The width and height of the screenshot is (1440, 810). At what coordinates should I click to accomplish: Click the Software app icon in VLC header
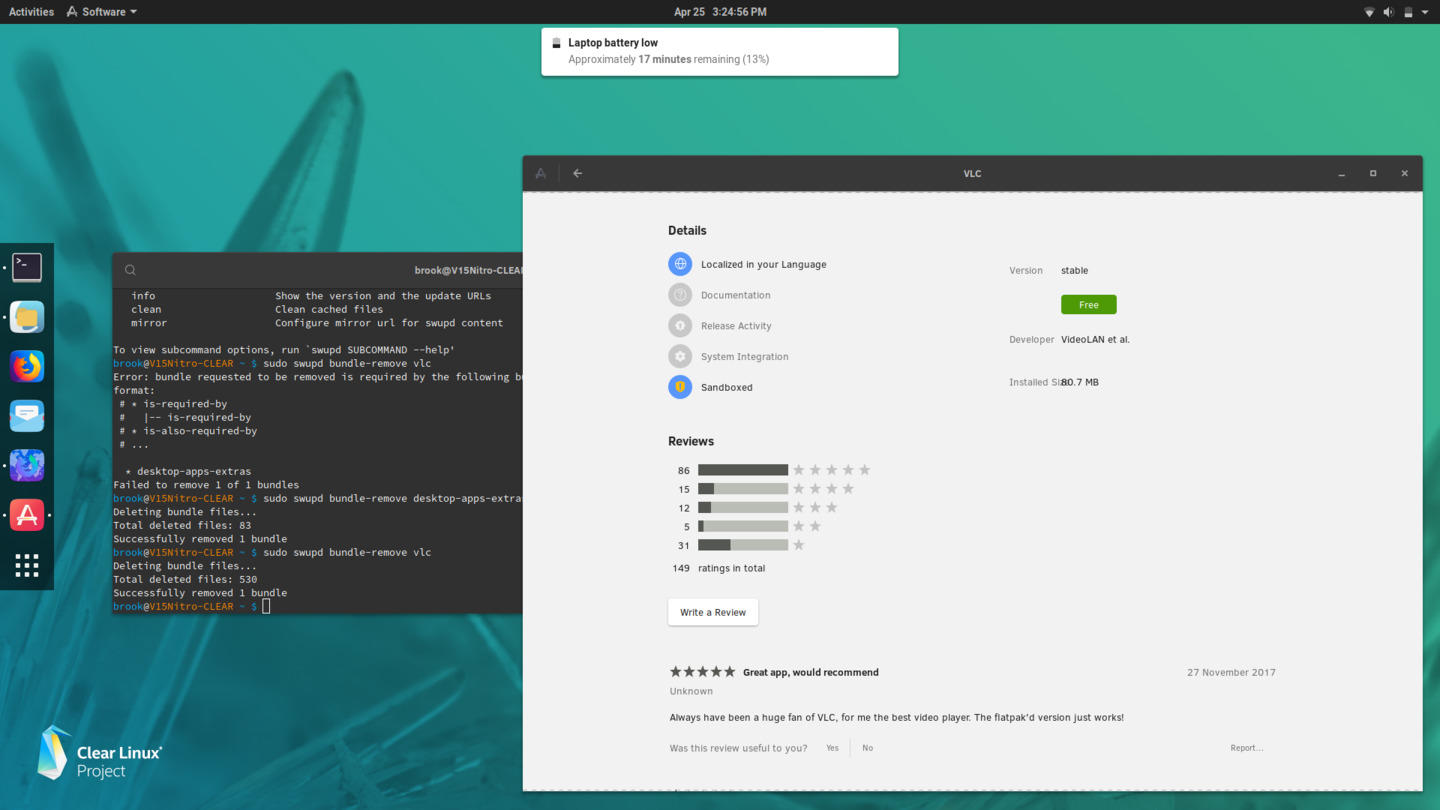click(x=541, y=173)
